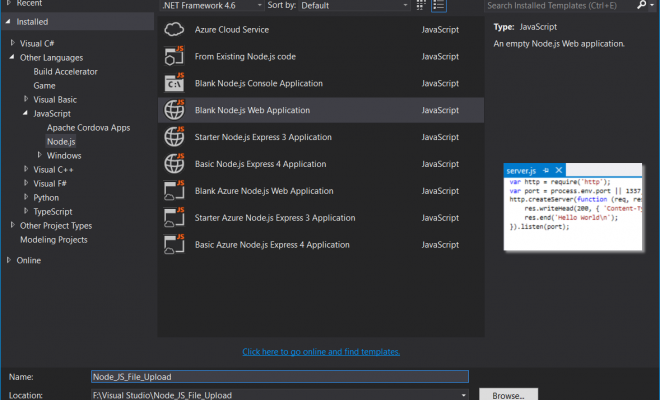660x400 pixels.
Task: Select 'Basic Azure Node.js Express 4 Application' name
Action: click(x=272, y=245)
